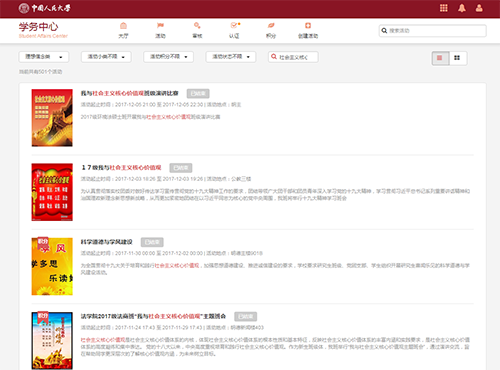Open the leaf points nav icon
Image resolution: width=500 pixels, height=370 pixels.
(271, 26)
